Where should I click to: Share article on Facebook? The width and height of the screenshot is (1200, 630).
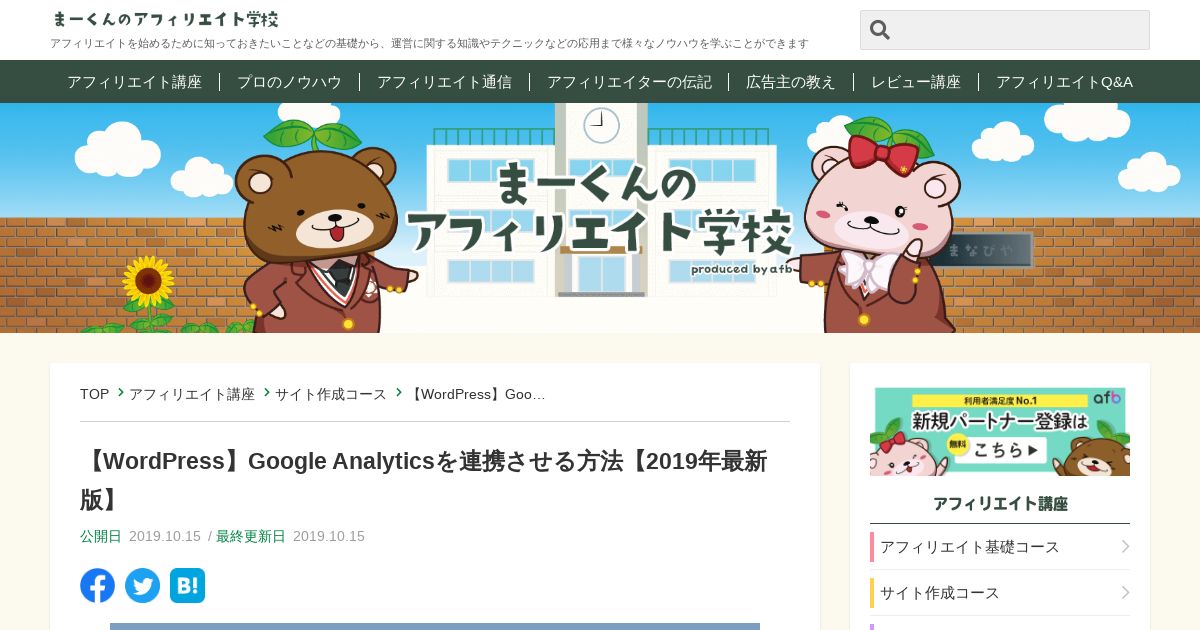tap(97, 585)
